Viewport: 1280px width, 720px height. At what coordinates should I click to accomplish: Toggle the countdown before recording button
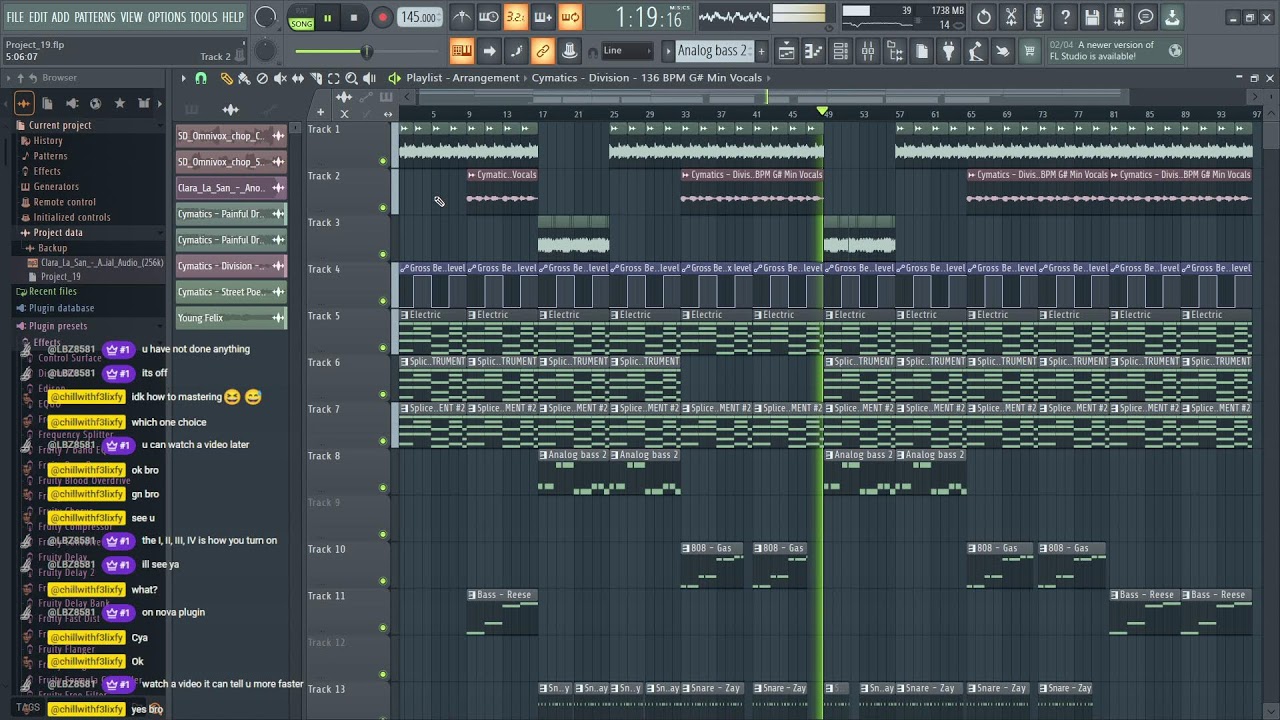[515, 17]
